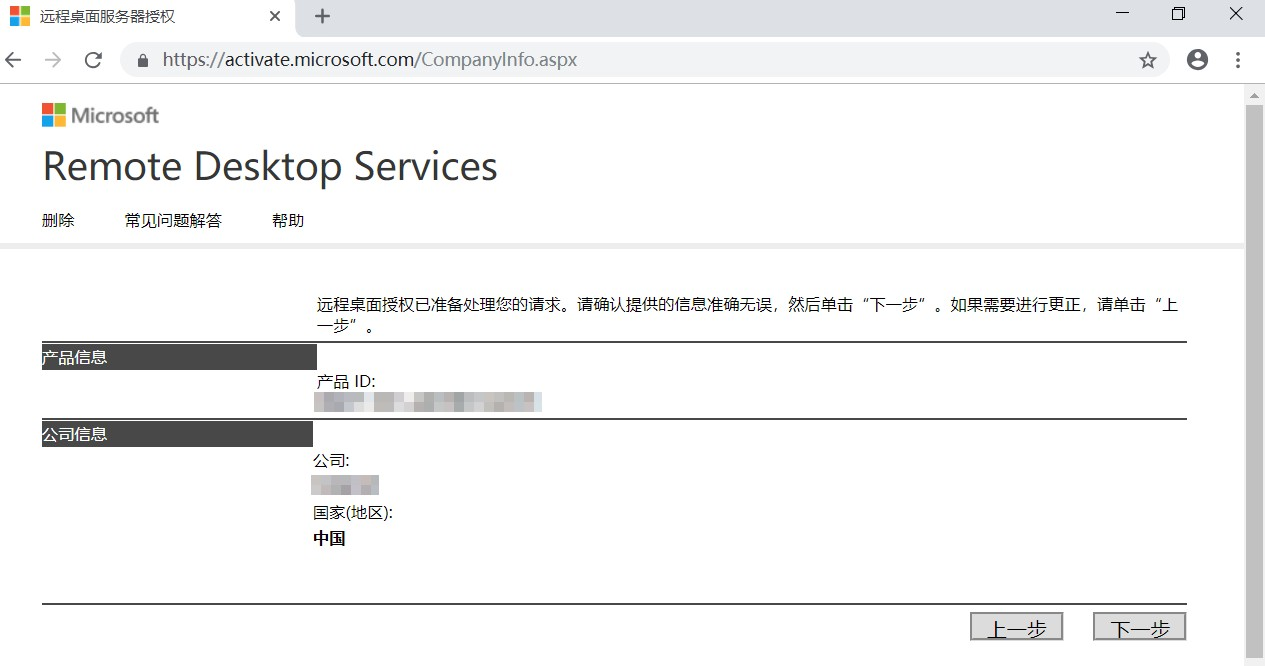Viewport: 1265px width, 666px height.
Task: Minimize the browser window
Action: (1123, 14)
